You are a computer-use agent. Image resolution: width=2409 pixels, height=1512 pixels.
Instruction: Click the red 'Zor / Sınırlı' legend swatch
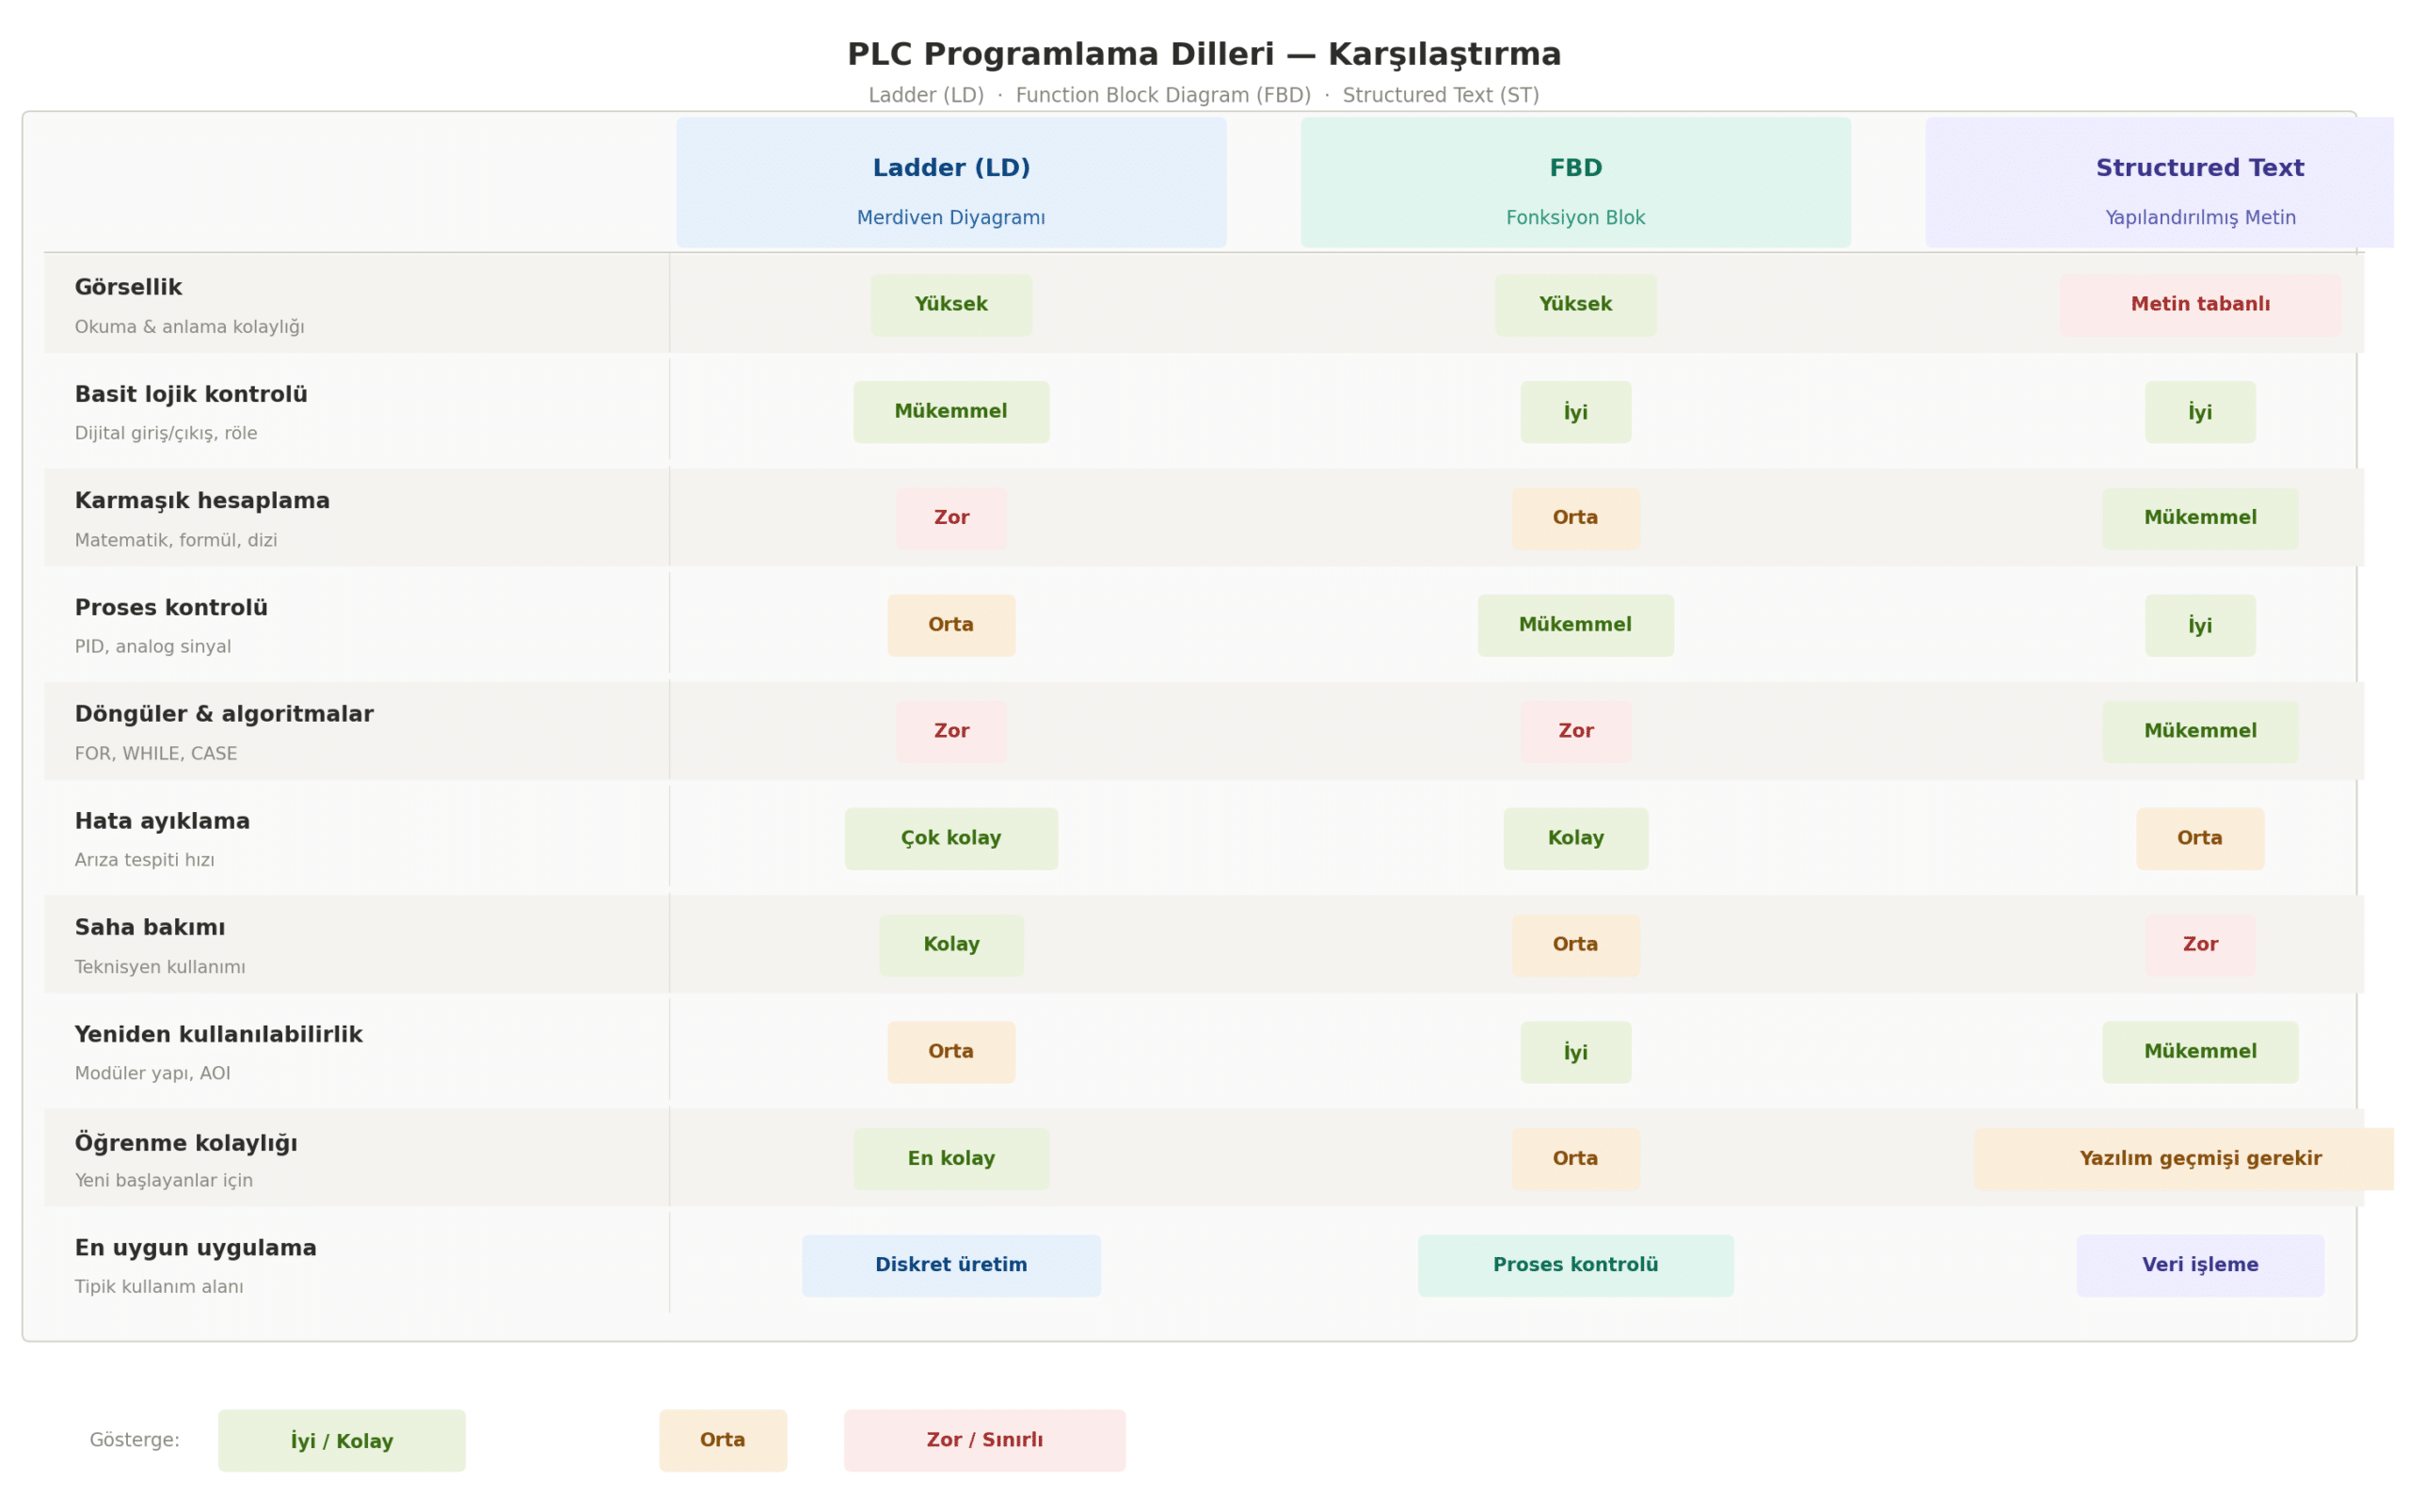tap(984, 1440)
